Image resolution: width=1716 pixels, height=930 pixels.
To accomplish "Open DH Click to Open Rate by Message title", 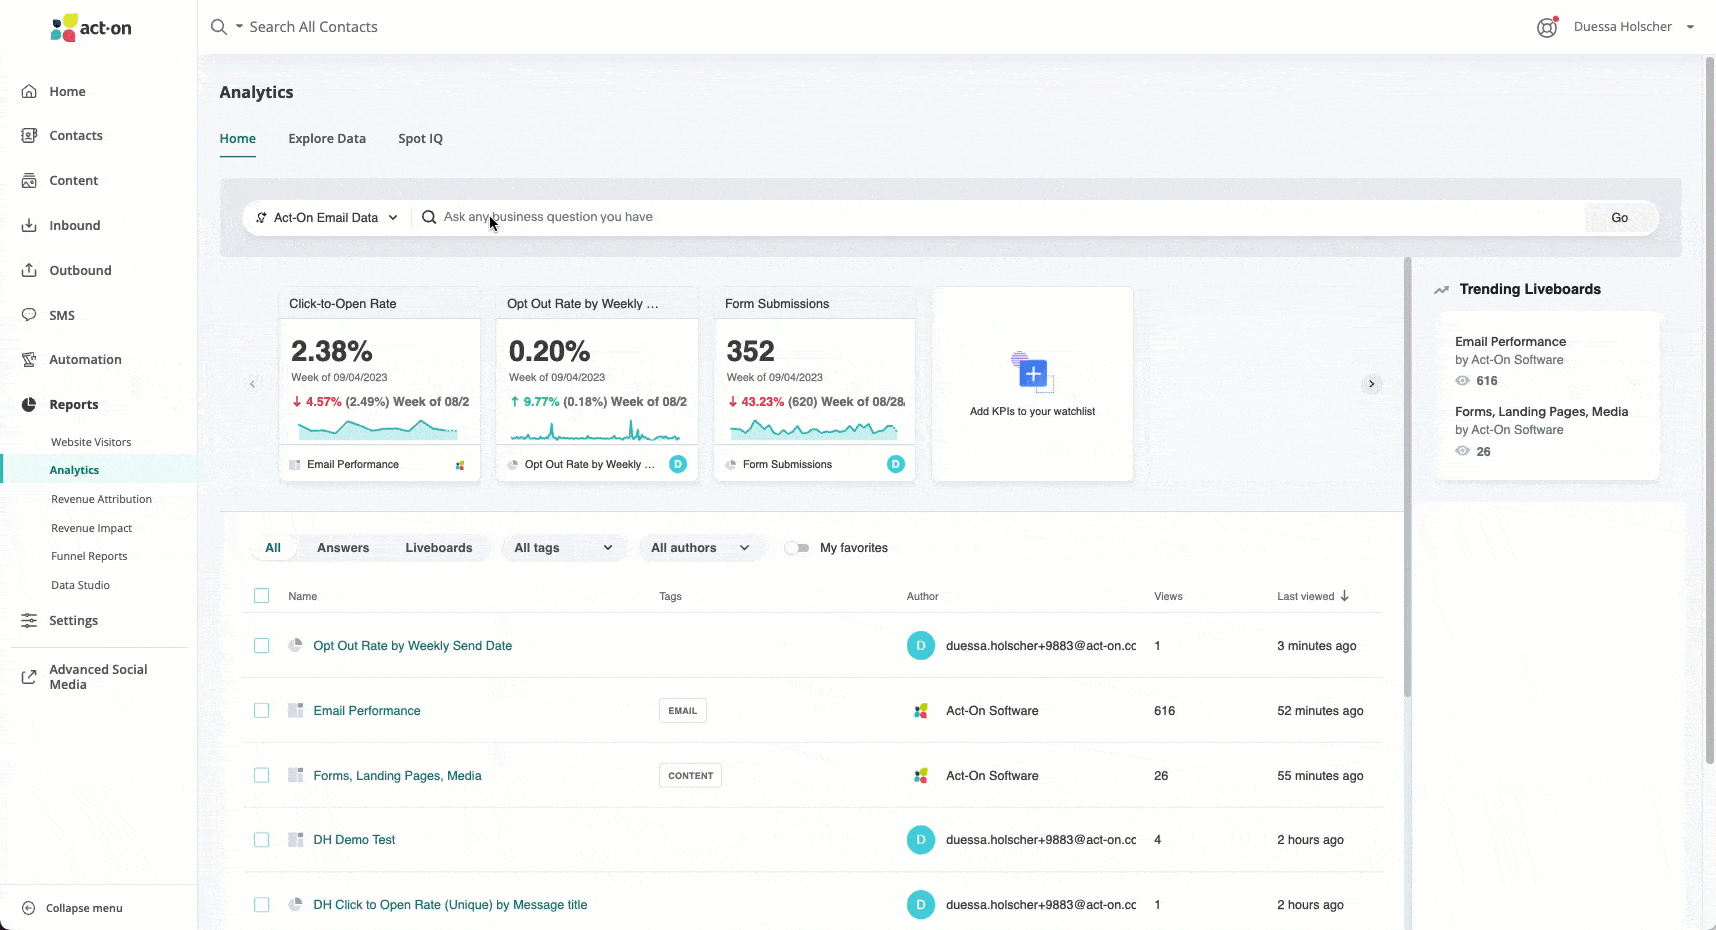I will (x=450, y=905).
